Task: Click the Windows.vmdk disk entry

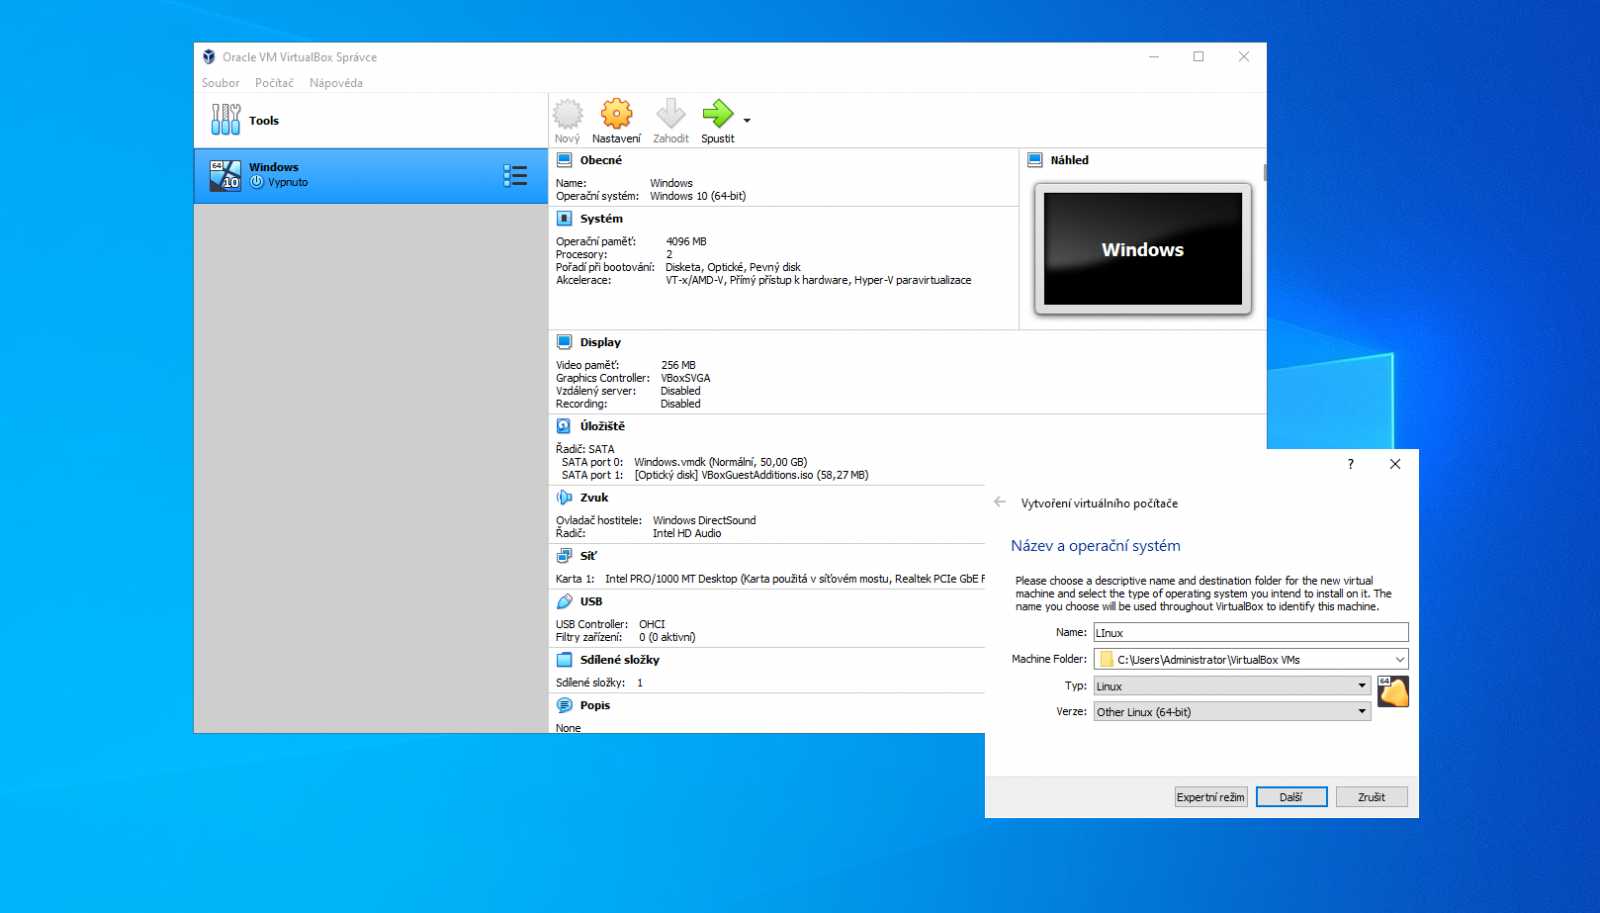Action: click(x=720, y=462)
